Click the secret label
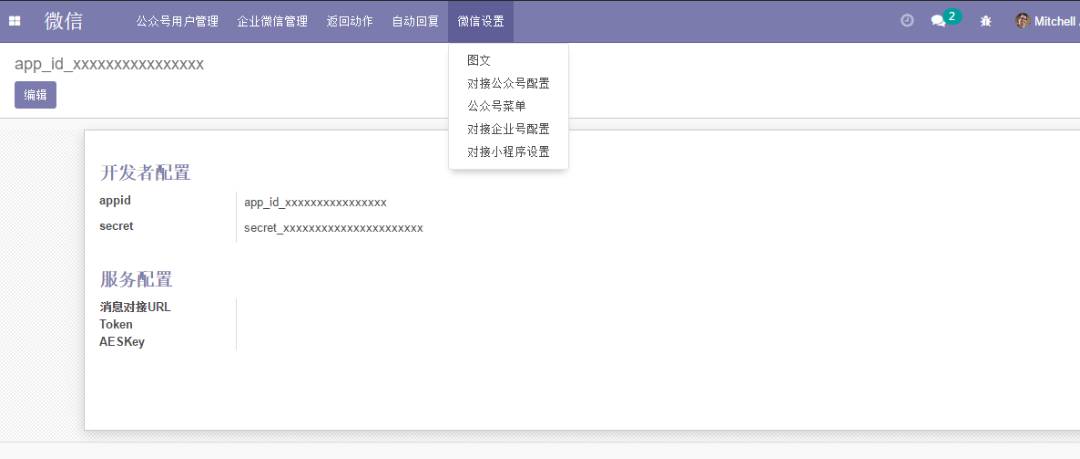 [x=116, y=226]
